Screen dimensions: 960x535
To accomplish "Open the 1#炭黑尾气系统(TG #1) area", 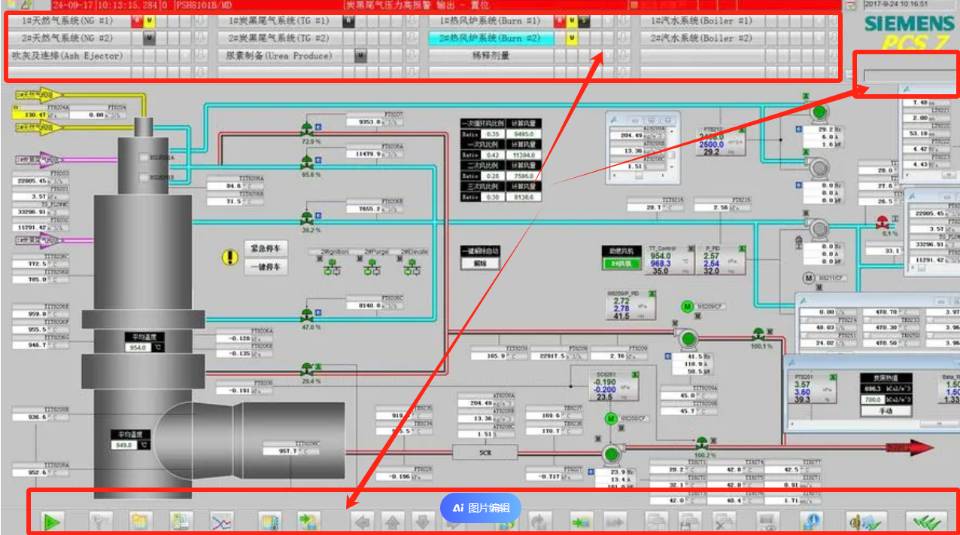I will pyautogui.click(x=279, y=21).
